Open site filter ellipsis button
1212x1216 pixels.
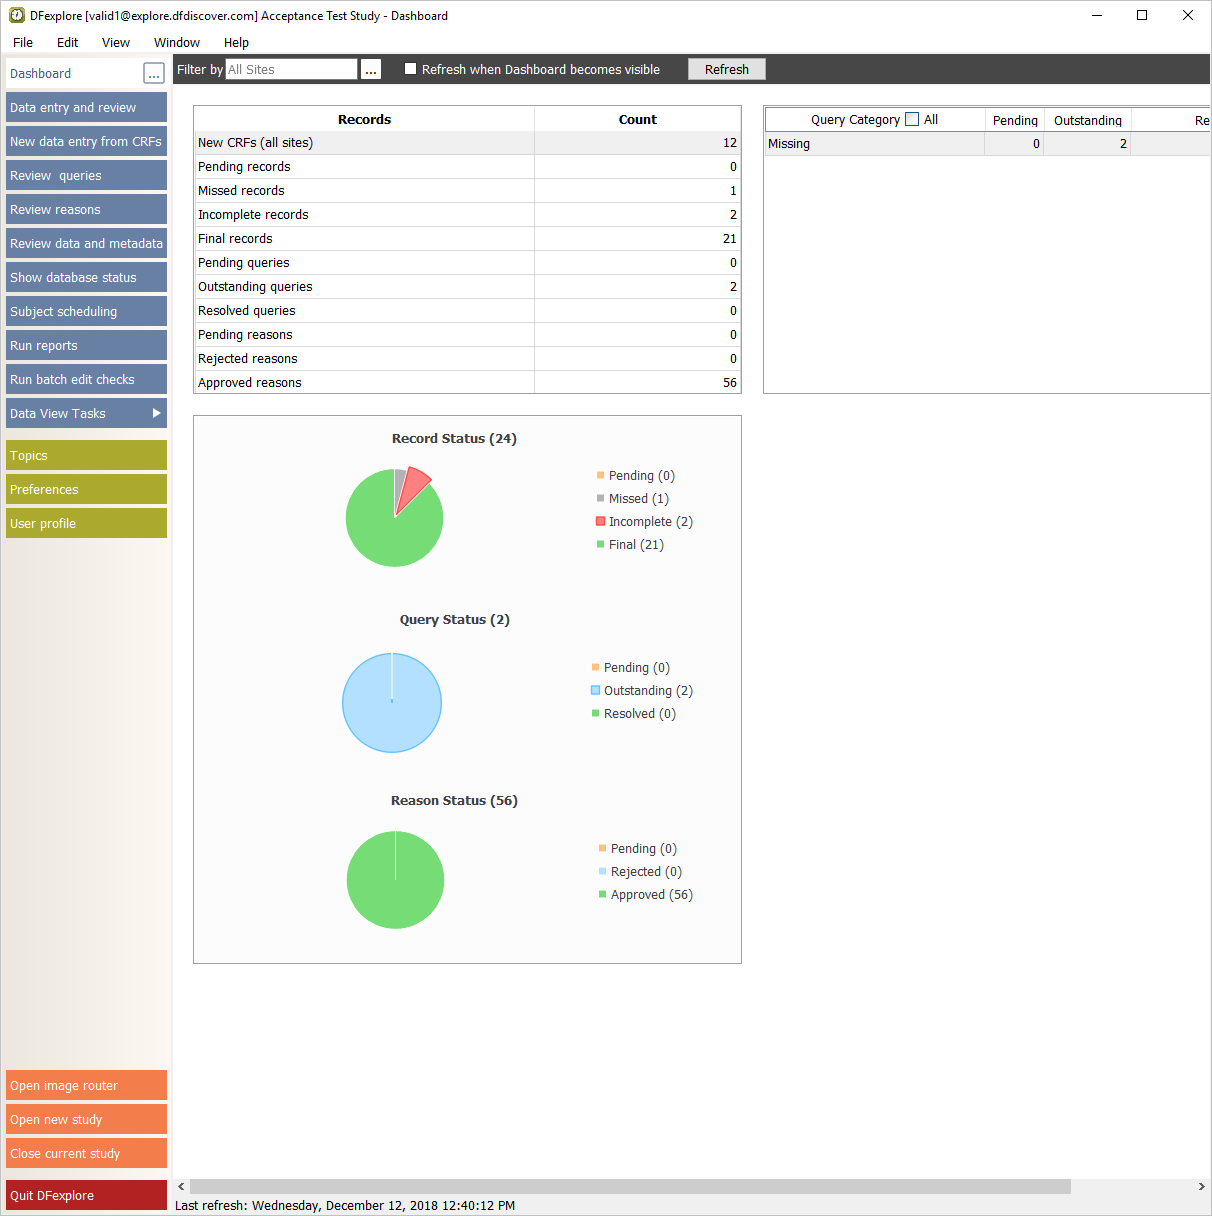(371, 70)
